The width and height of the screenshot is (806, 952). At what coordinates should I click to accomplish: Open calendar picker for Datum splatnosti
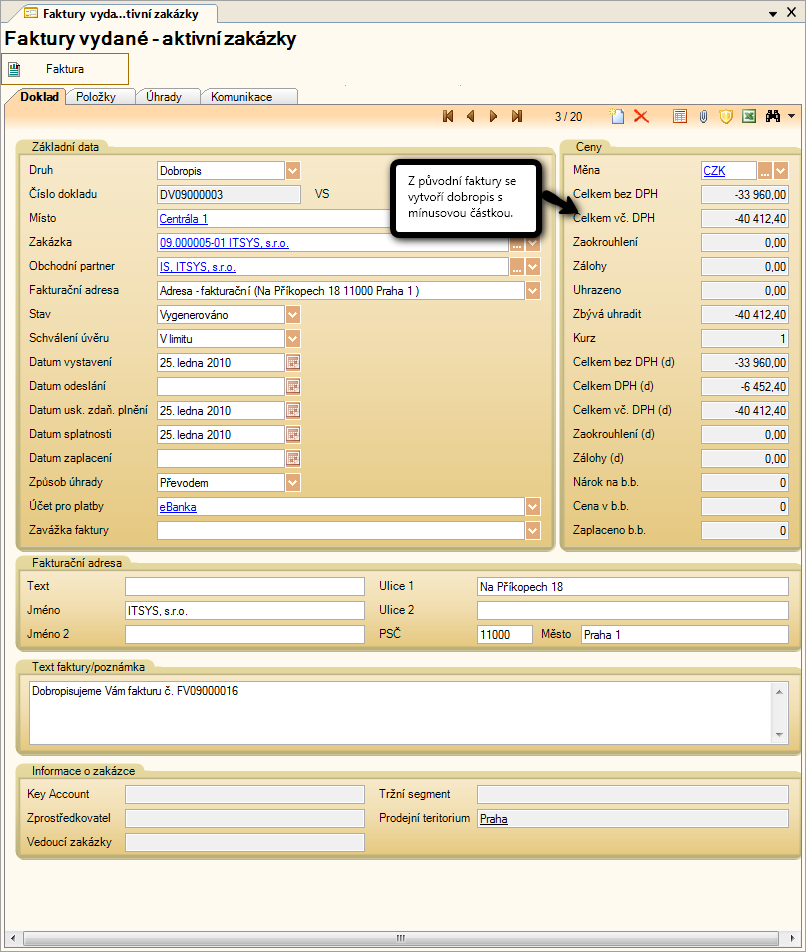pos(294,434)
